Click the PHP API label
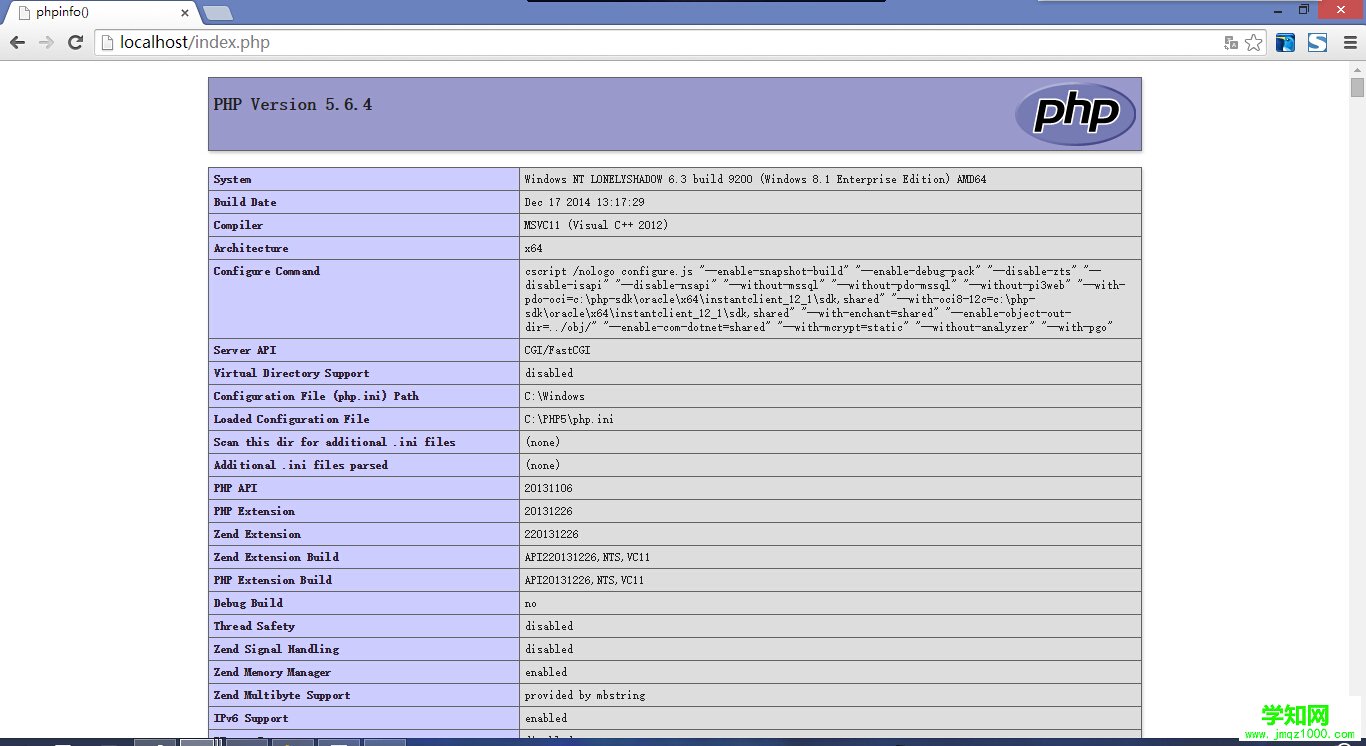 click(235, 488)
